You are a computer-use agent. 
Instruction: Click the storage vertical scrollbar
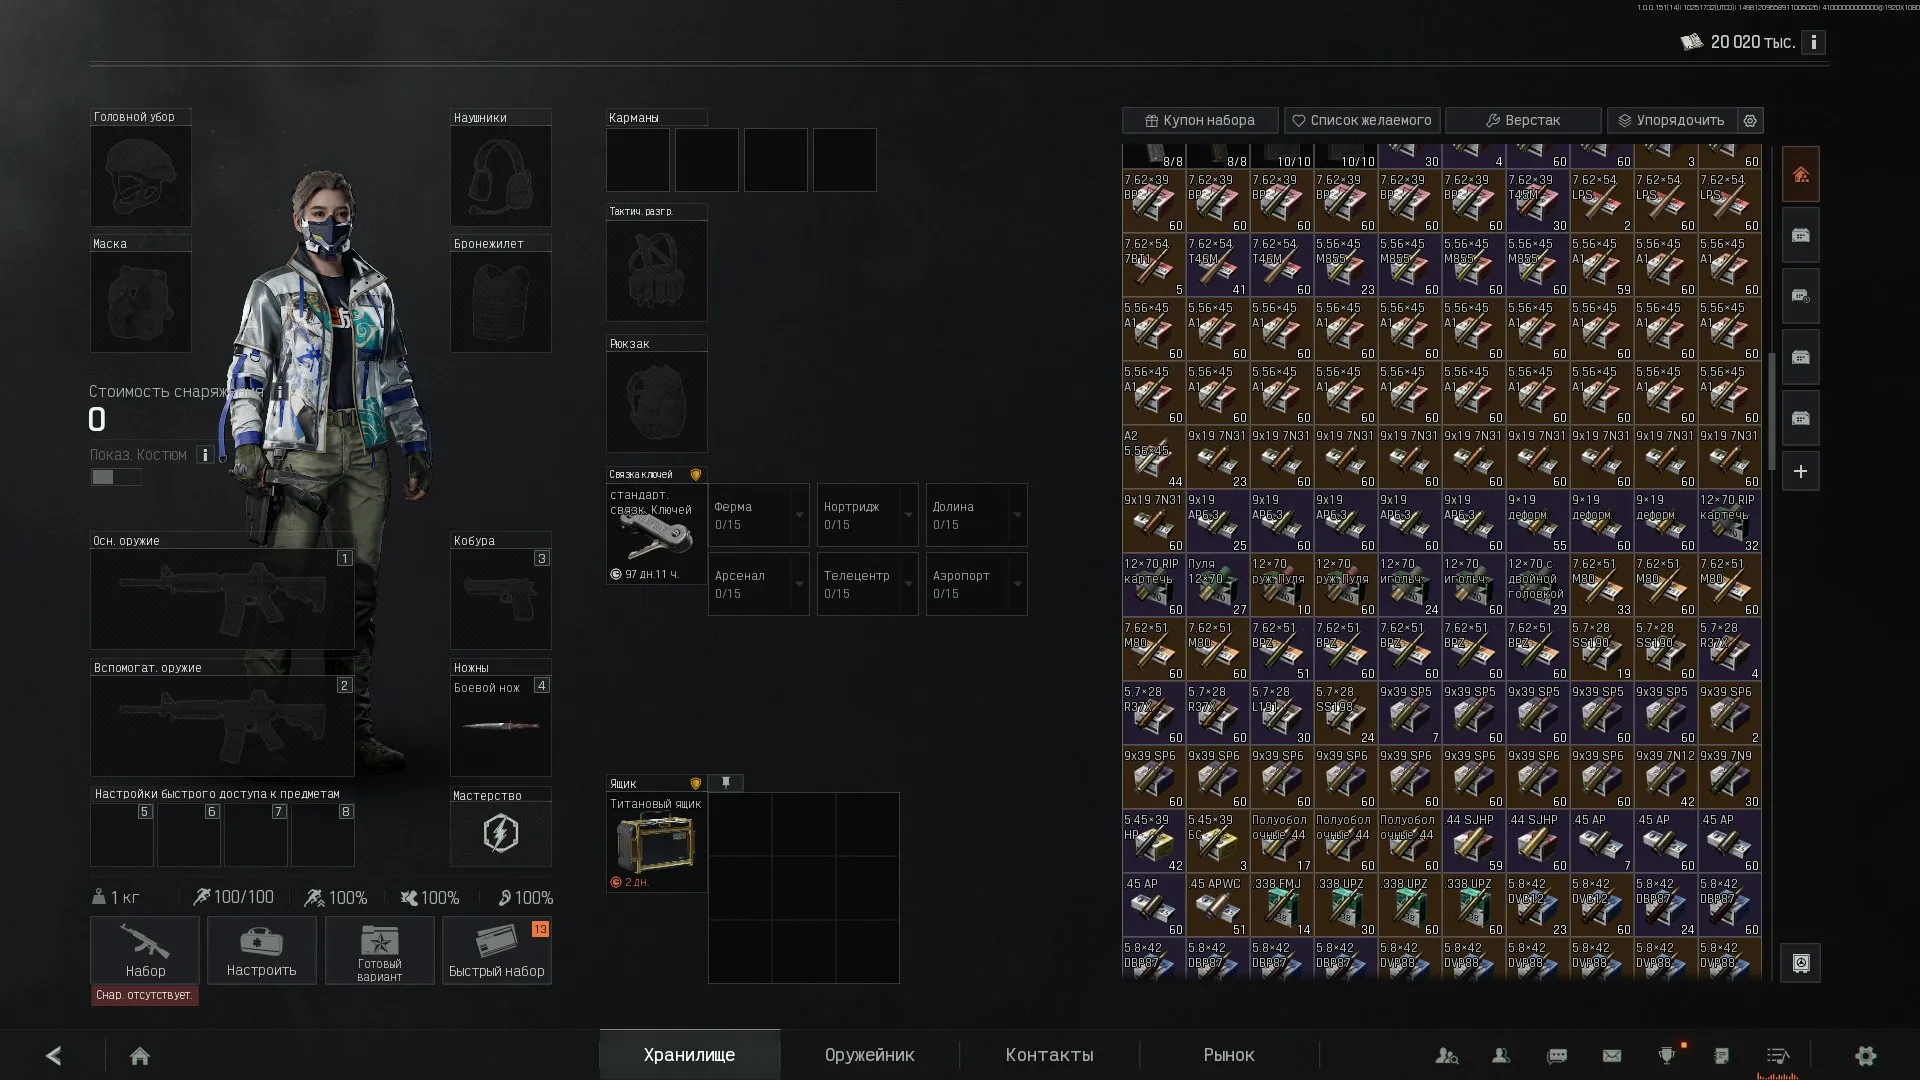1771,410
